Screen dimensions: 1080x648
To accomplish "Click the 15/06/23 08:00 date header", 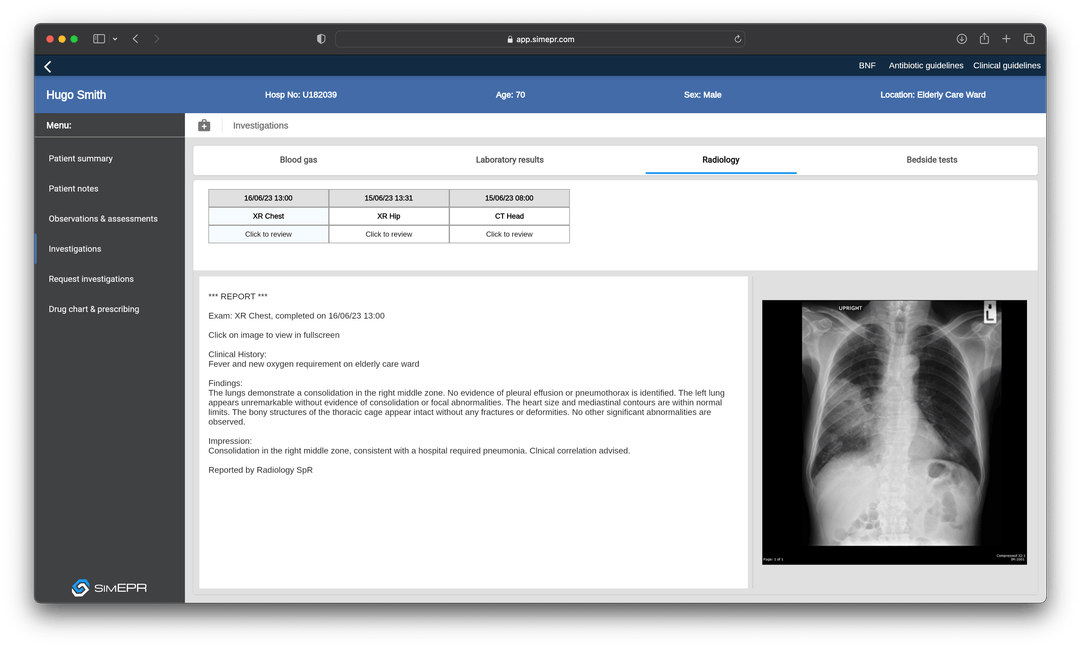I will 509,198.
